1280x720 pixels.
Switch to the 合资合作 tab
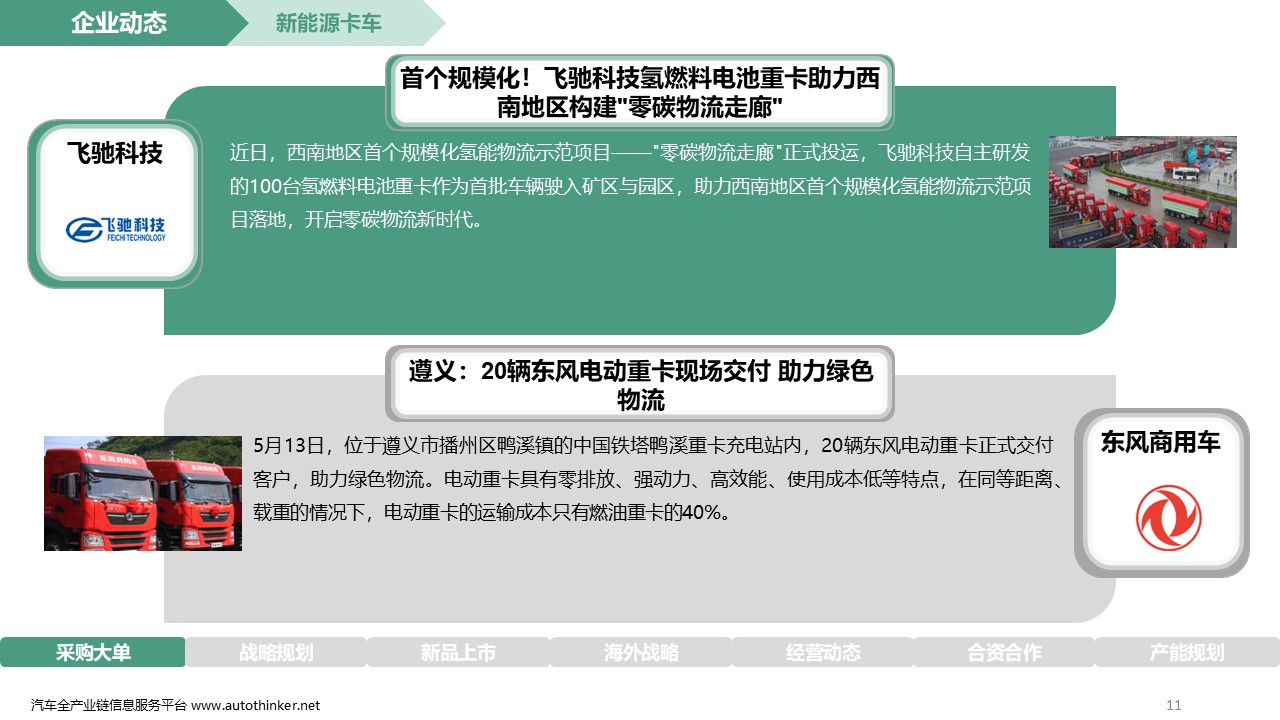[1004, 652]
